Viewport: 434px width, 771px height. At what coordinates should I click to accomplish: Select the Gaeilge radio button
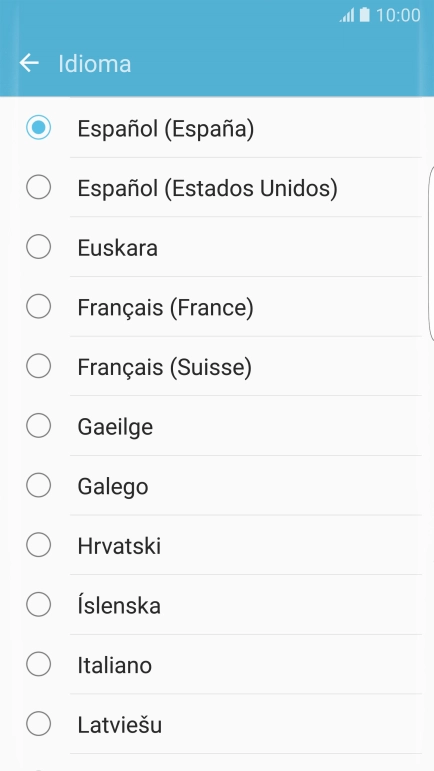point(38,425)
